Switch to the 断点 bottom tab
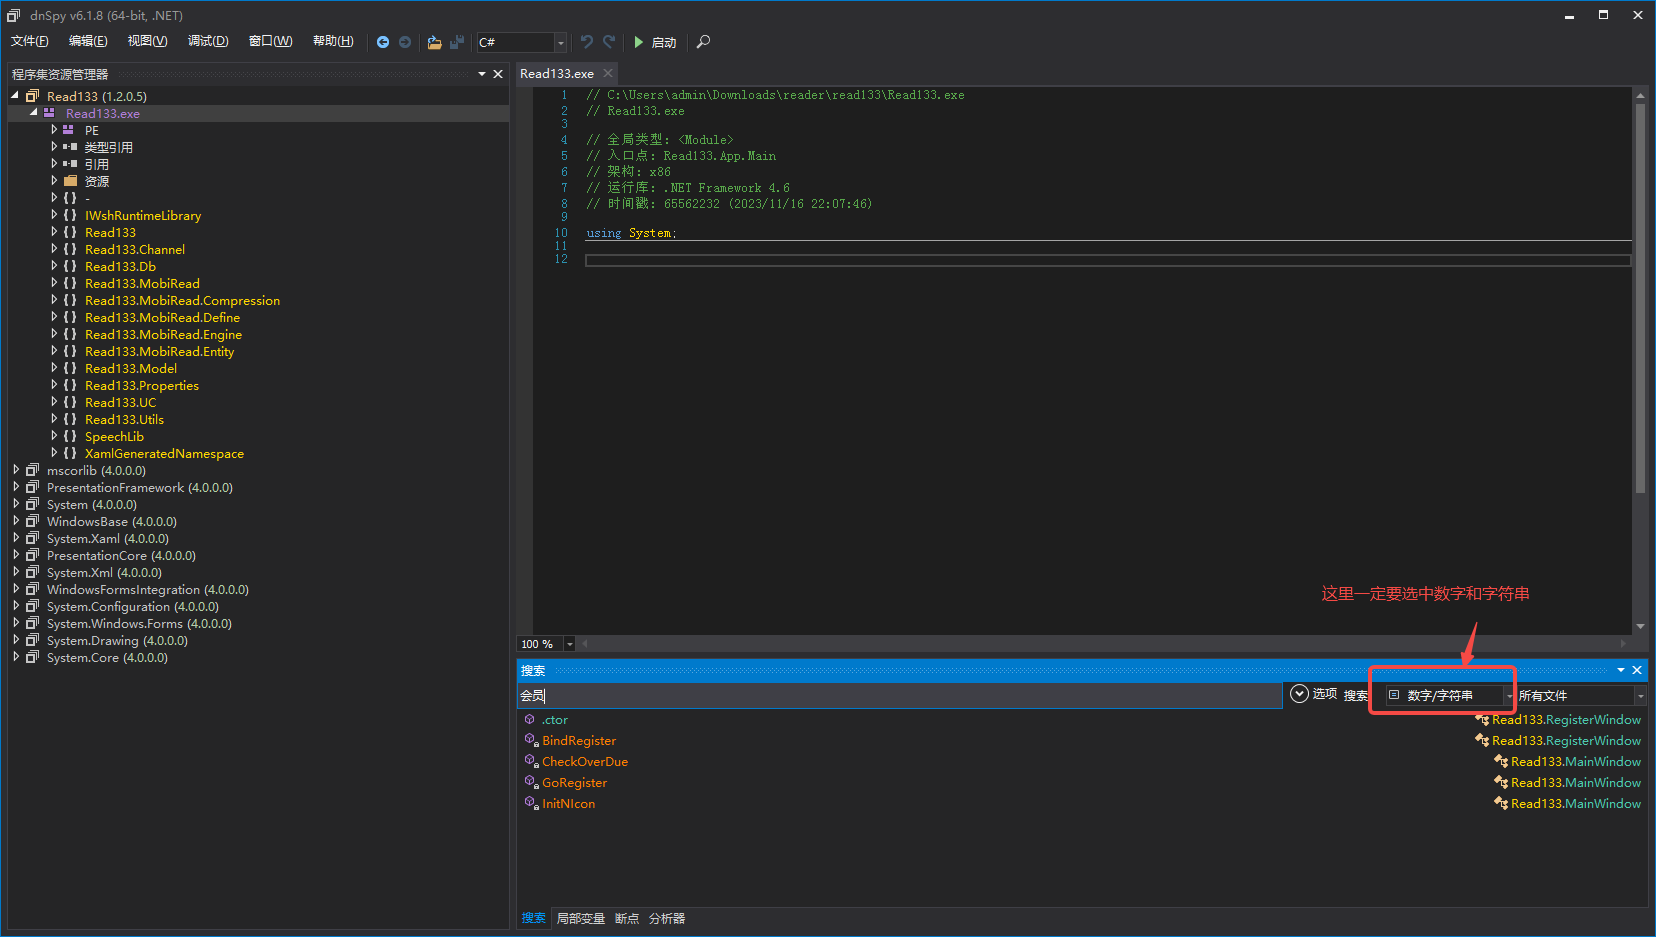Screen dimensions: 1656x937 click(x=627, y=918)
